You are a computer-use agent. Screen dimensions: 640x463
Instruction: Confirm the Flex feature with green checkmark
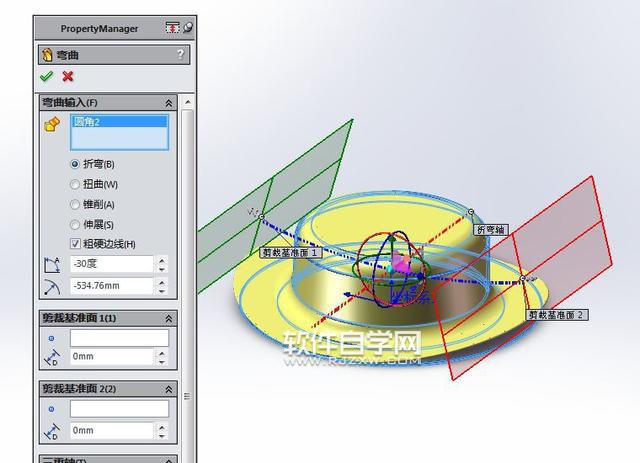pyautogui.click(x=47, y=76)
